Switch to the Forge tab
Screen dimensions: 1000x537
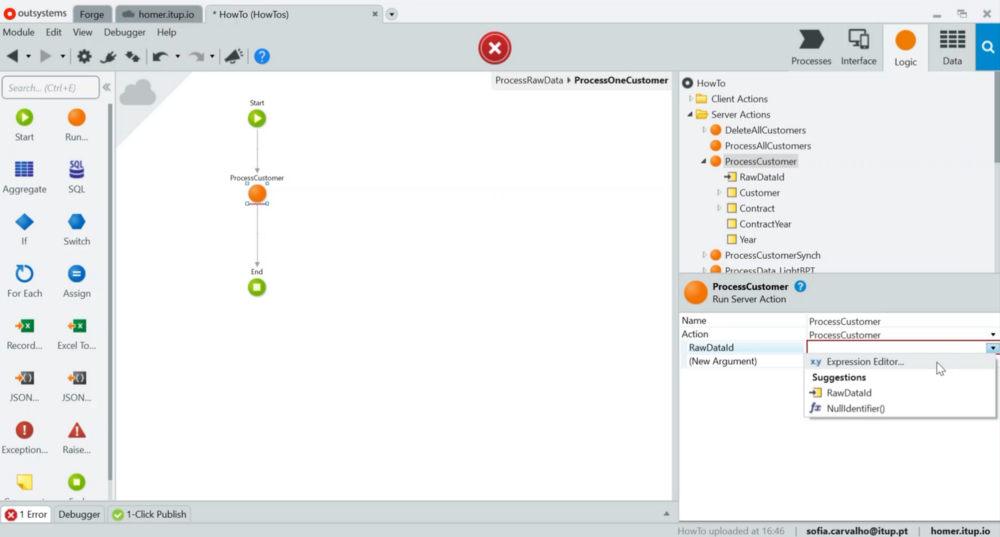pos(92,14)
